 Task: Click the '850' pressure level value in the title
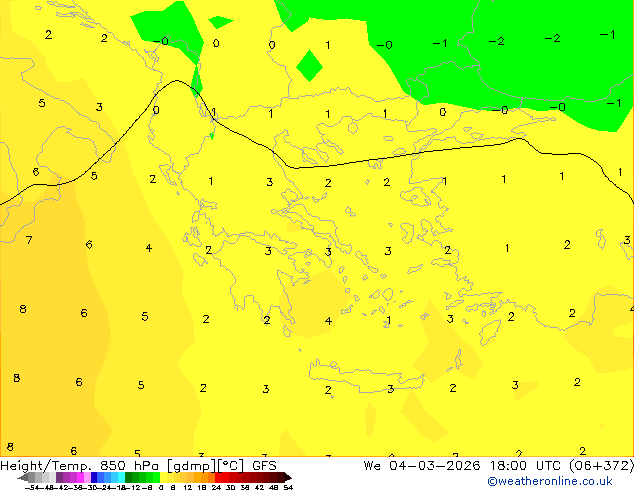point(111,466)
